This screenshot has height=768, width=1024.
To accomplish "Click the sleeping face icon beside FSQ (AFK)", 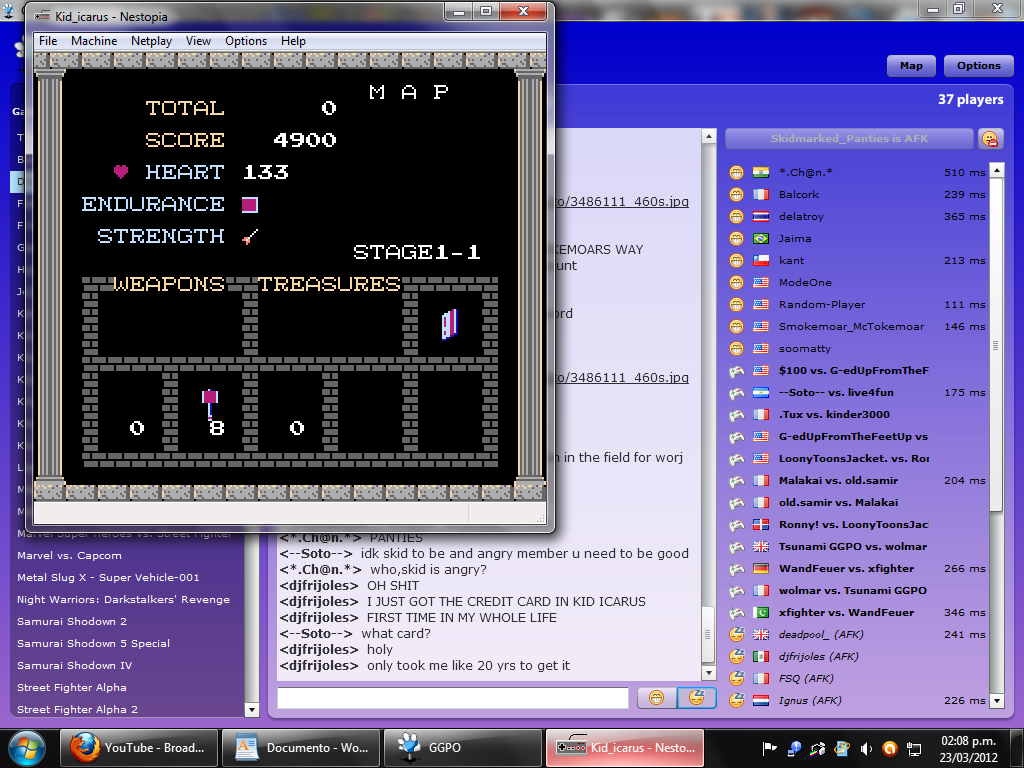I will 737,679.
